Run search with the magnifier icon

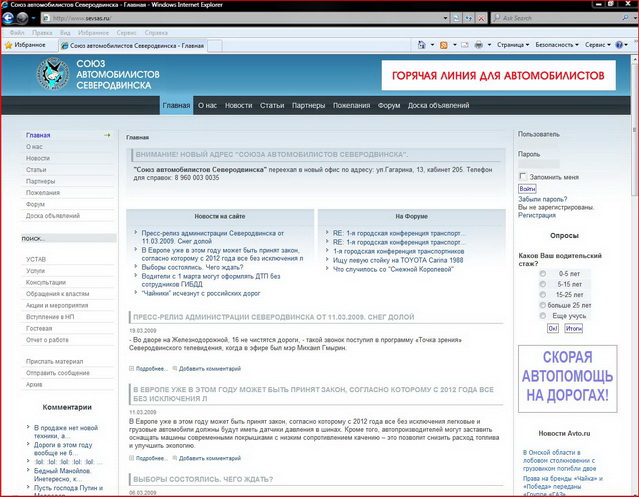[x=625, y=18]
